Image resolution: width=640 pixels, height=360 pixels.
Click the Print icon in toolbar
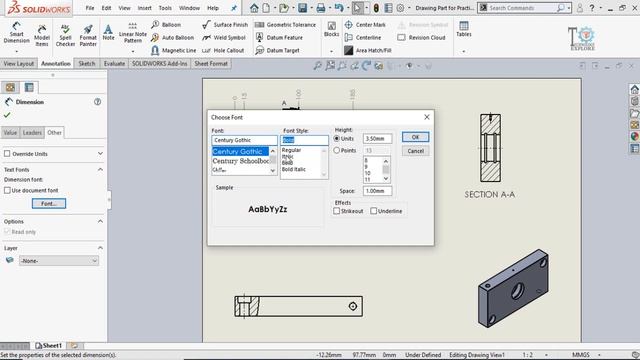pyautogui.click(x=321, y=8)
